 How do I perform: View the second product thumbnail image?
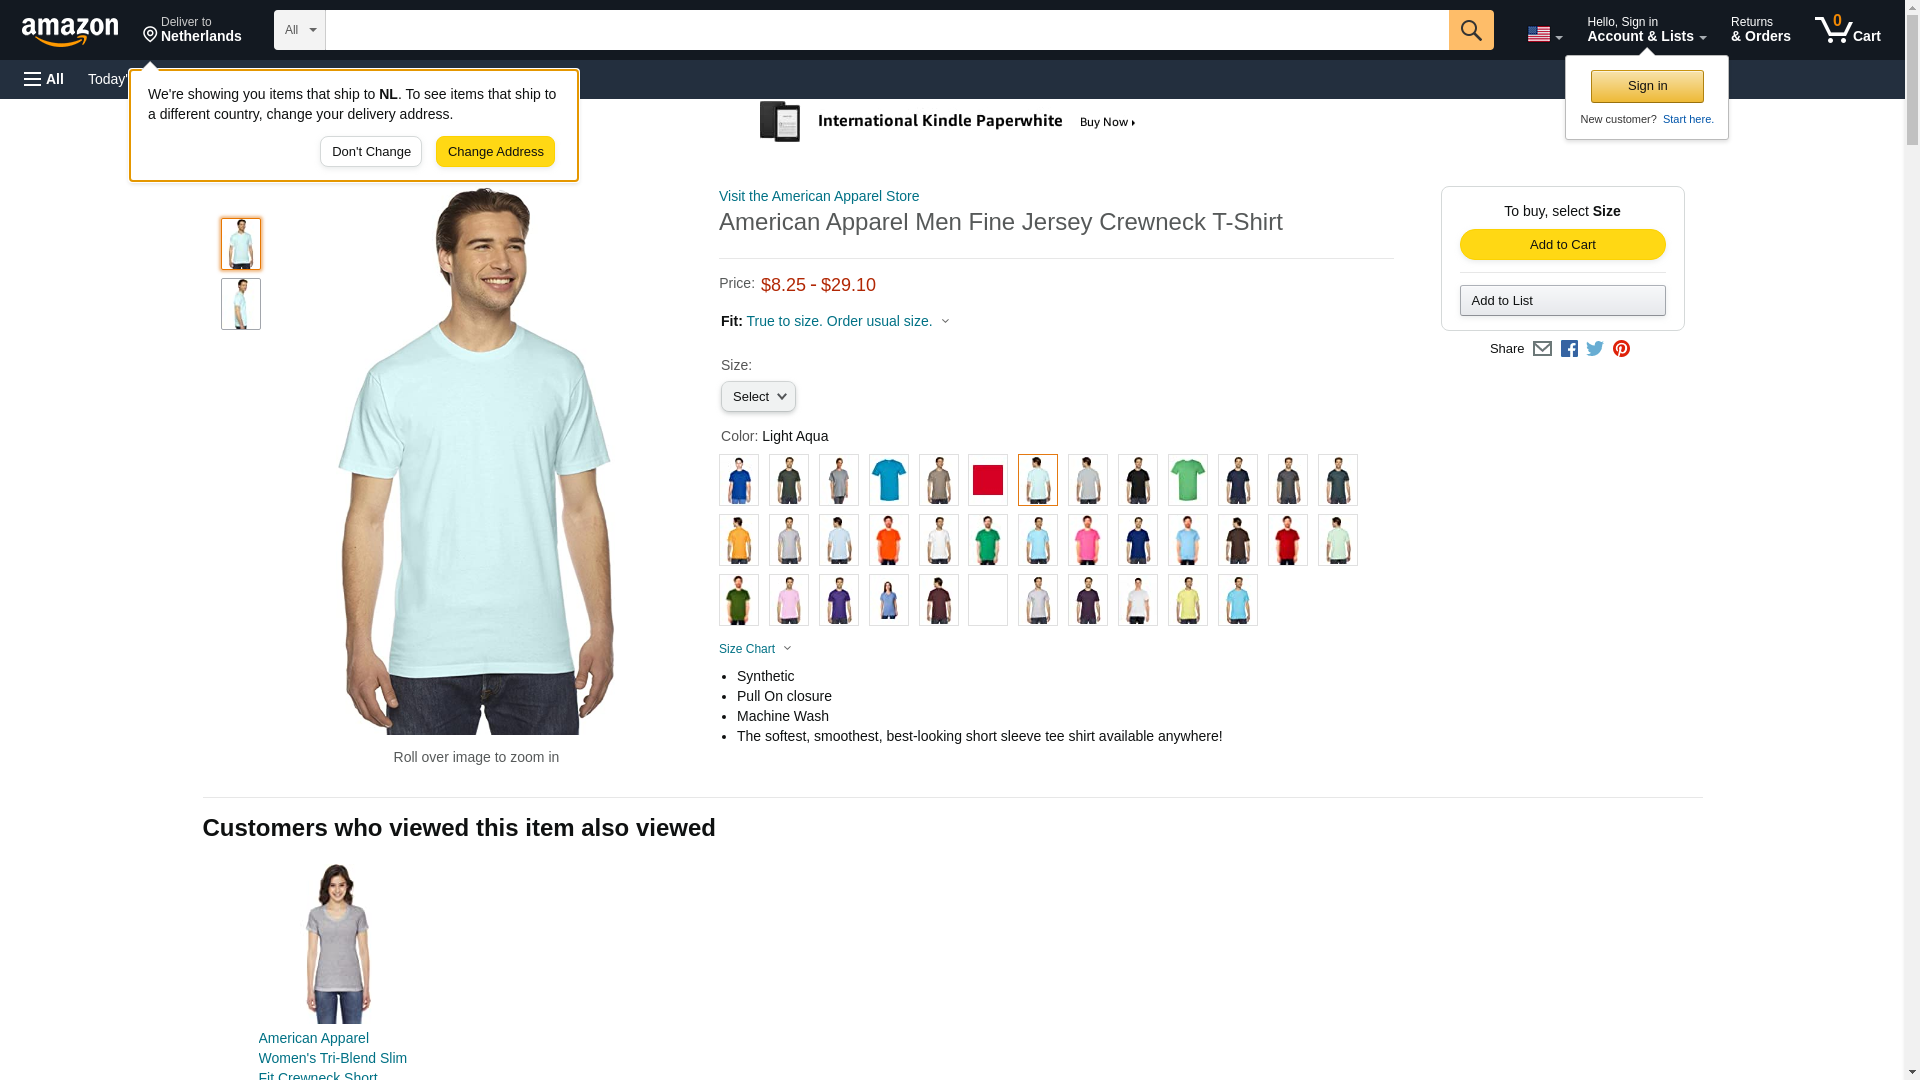[x=241, y=304]
